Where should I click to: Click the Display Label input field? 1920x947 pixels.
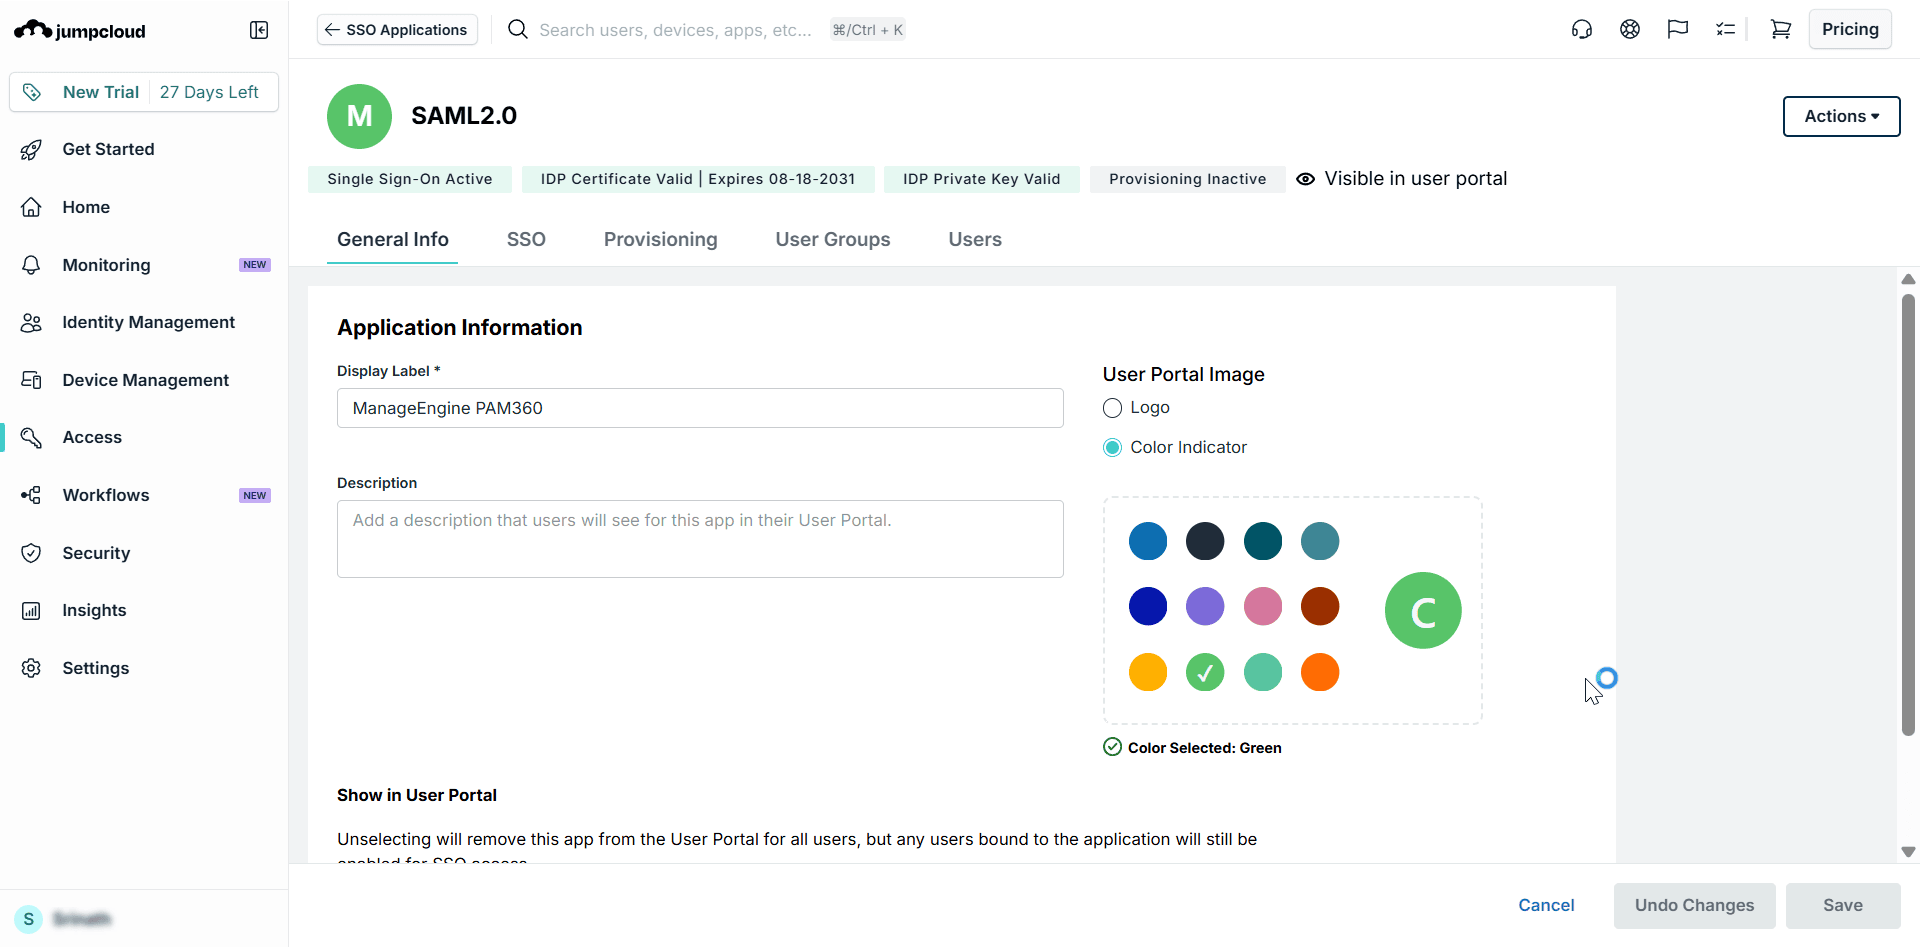point(700,408)
